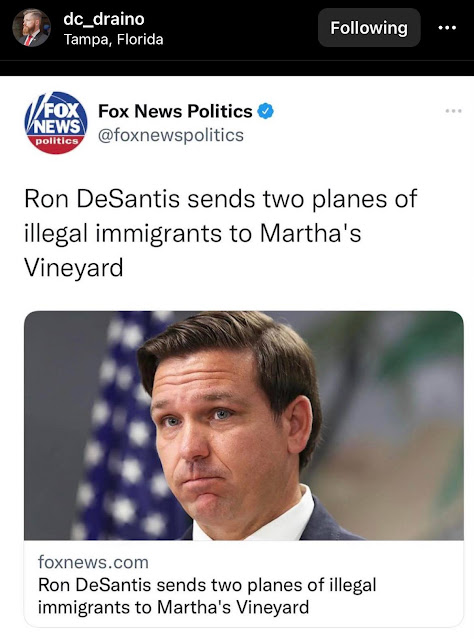Toggle the Following button
Screen dimensions: 474x639
tap(369, 28)
